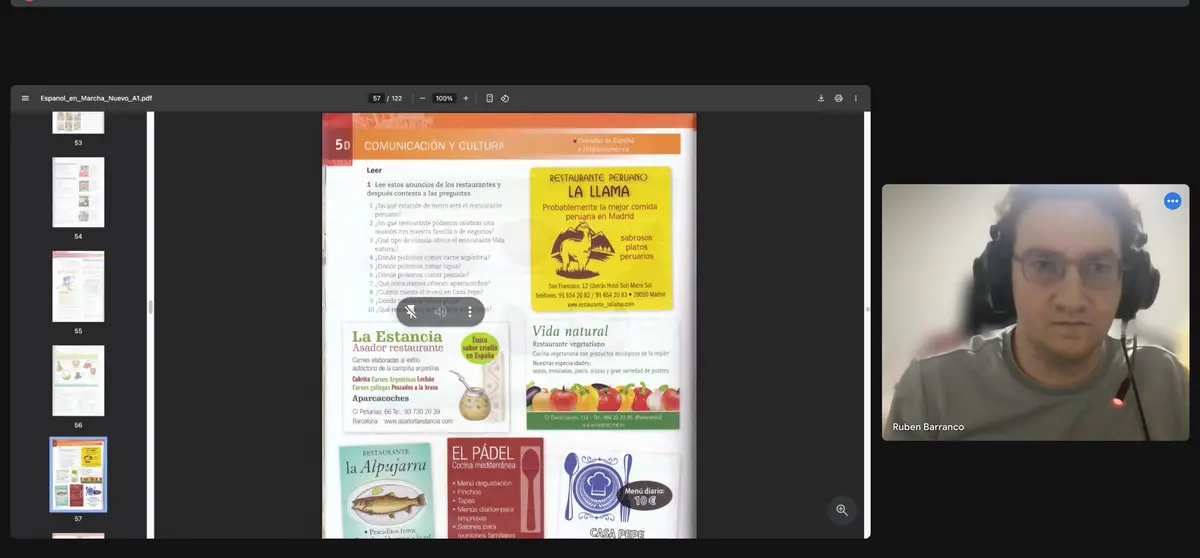Open options for Ruben Barranco's video tile
Viewport: 1200px width, 558px height.
[x=1172, y=201]
